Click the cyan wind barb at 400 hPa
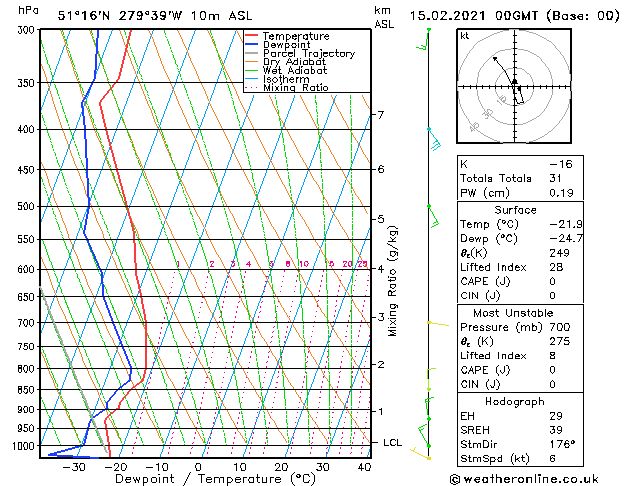This screenshot has height=486, width=629. [434, 139]
